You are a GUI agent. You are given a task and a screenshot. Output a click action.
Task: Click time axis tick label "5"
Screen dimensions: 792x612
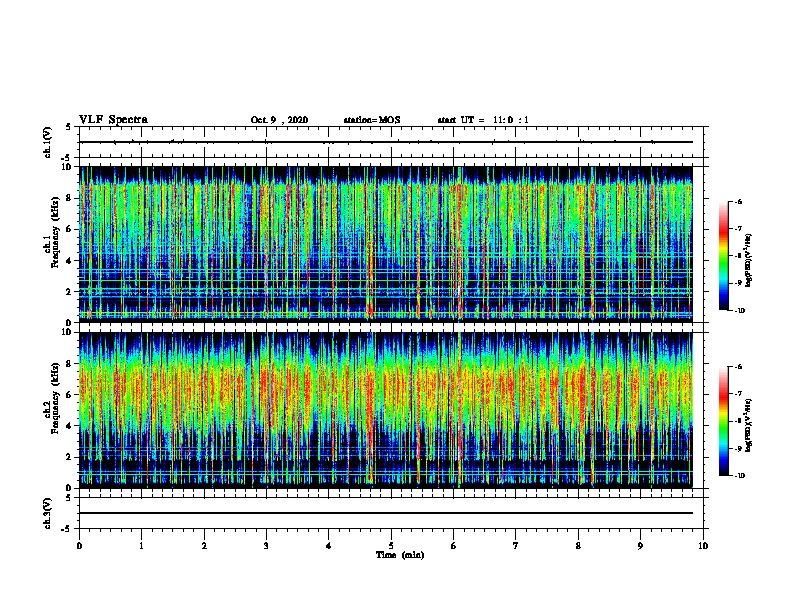coord(391,546)
